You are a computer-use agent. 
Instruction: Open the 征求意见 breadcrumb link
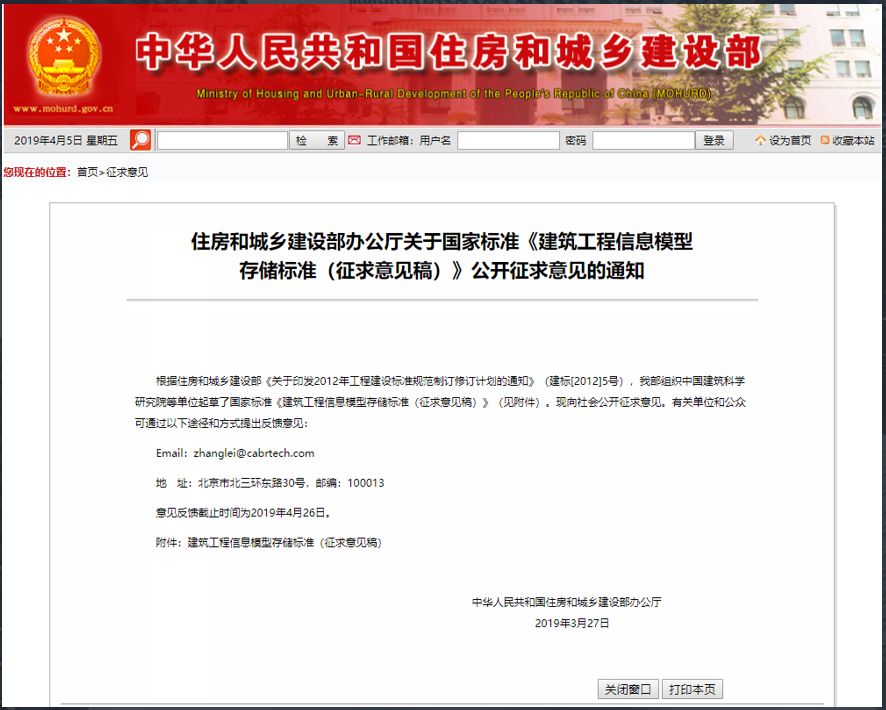tap(127, 172)
